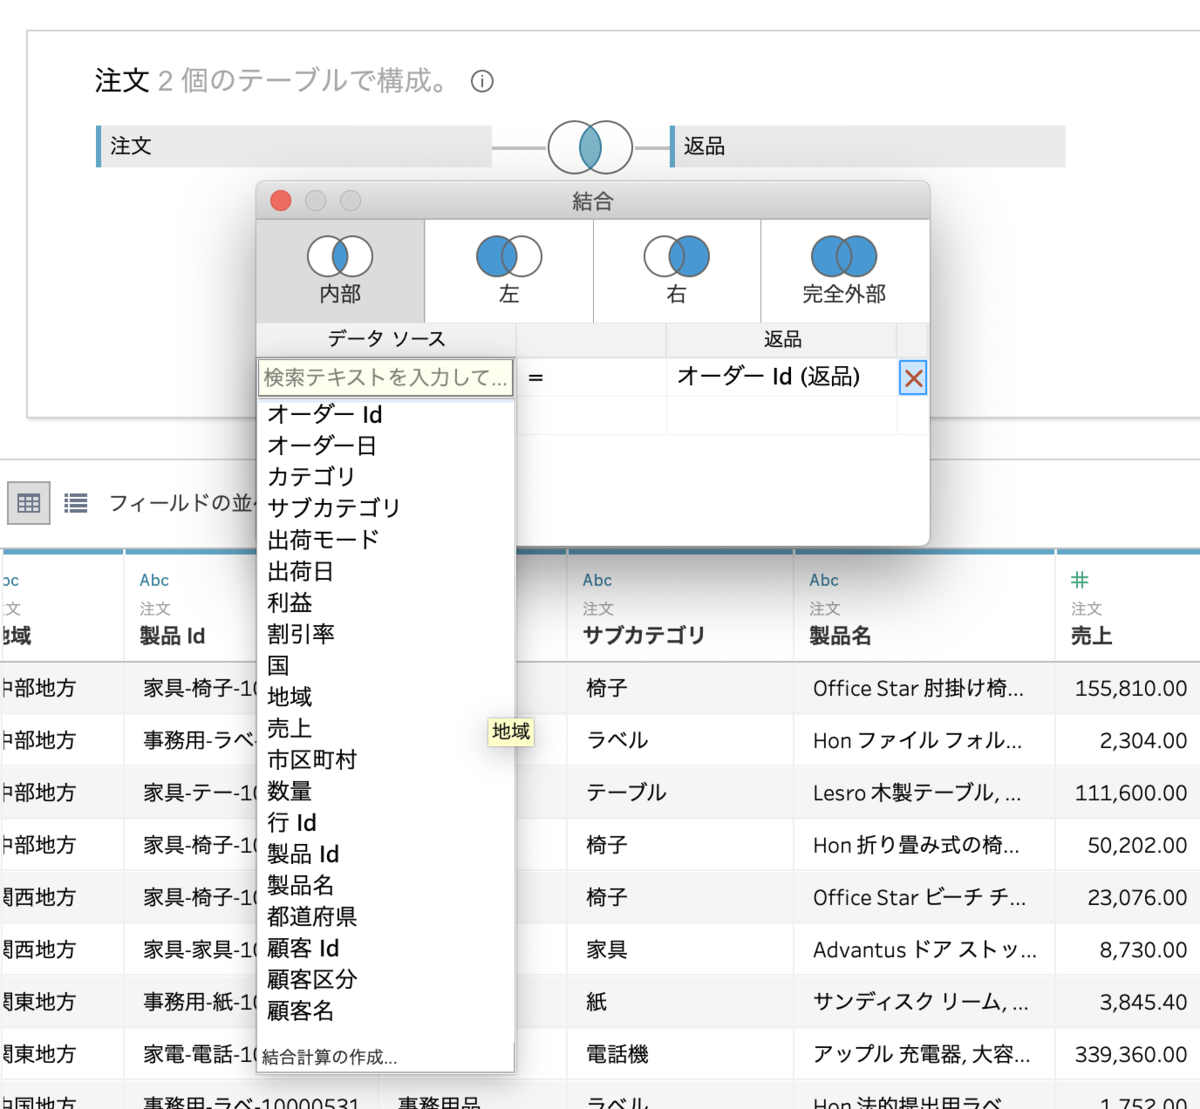Close the 結合 dialog with red button

281,201
